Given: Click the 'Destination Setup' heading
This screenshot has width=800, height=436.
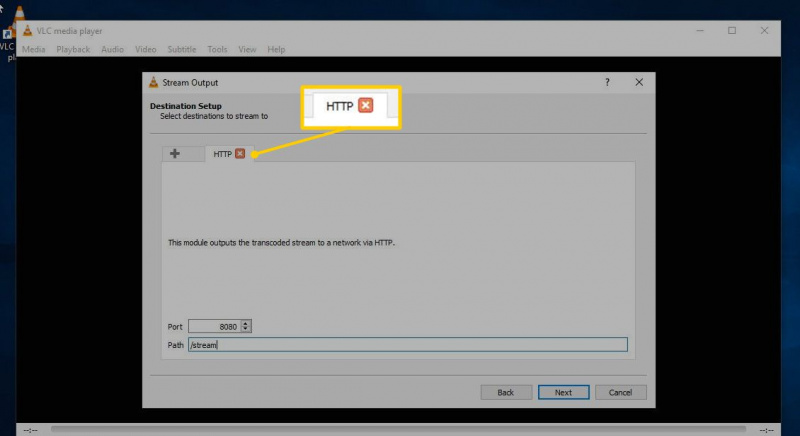Looking at the screenshot, I should pos(186,106).
